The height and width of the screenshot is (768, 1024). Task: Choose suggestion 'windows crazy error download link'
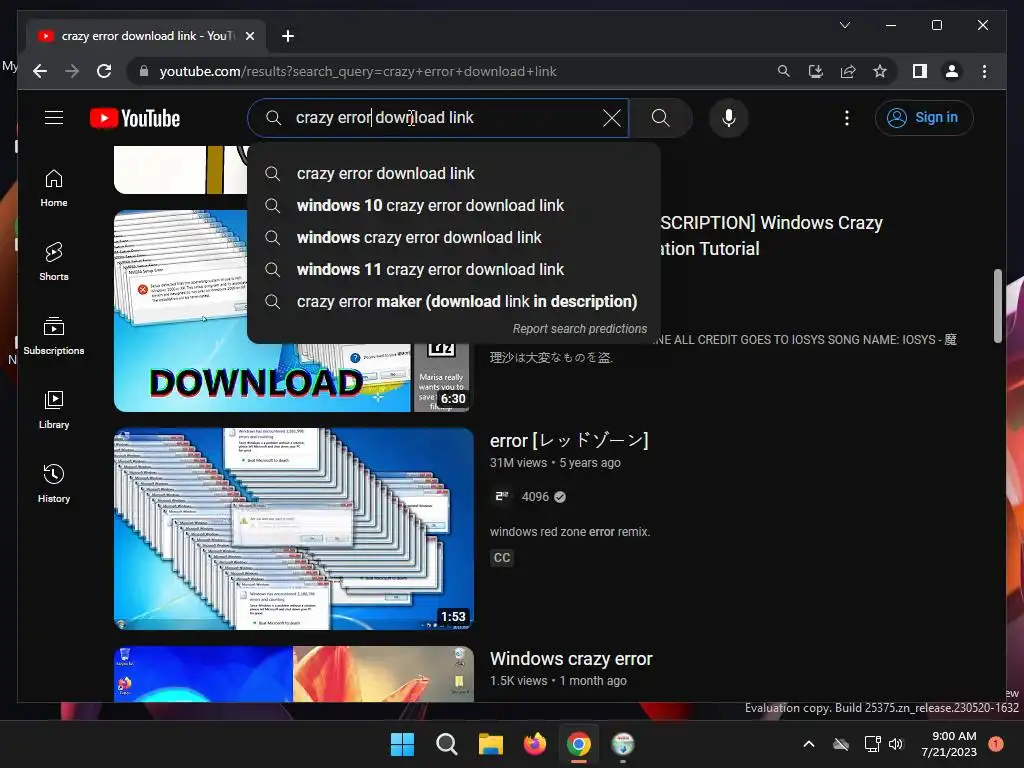tap(454, 238)
